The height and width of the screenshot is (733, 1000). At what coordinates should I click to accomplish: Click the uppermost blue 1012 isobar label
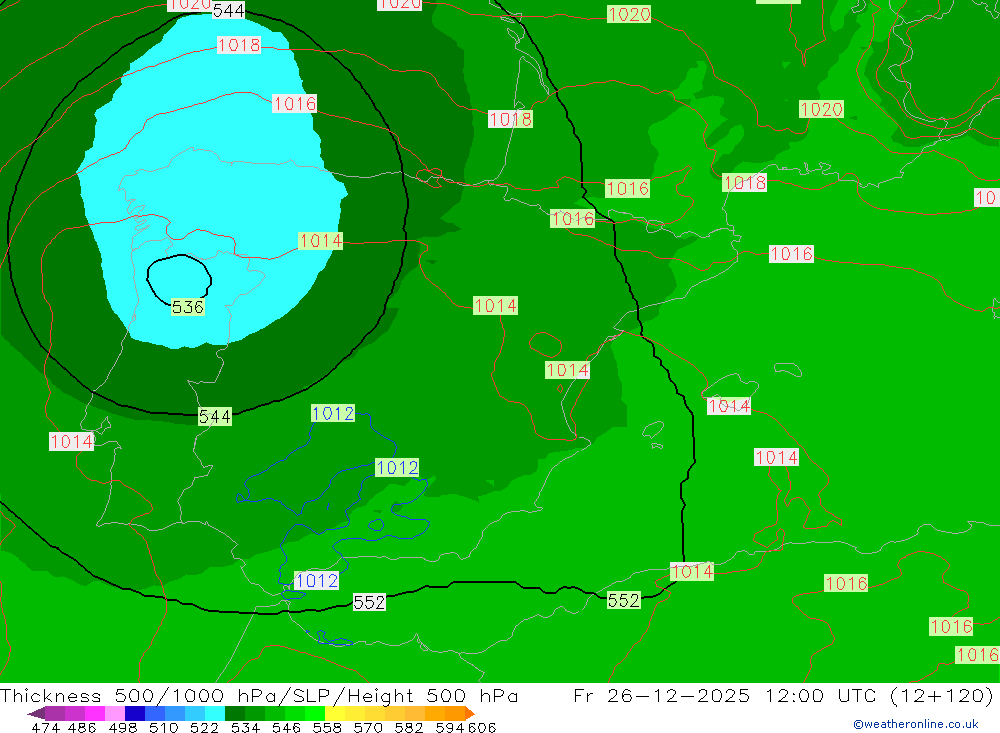coord(333,413)
